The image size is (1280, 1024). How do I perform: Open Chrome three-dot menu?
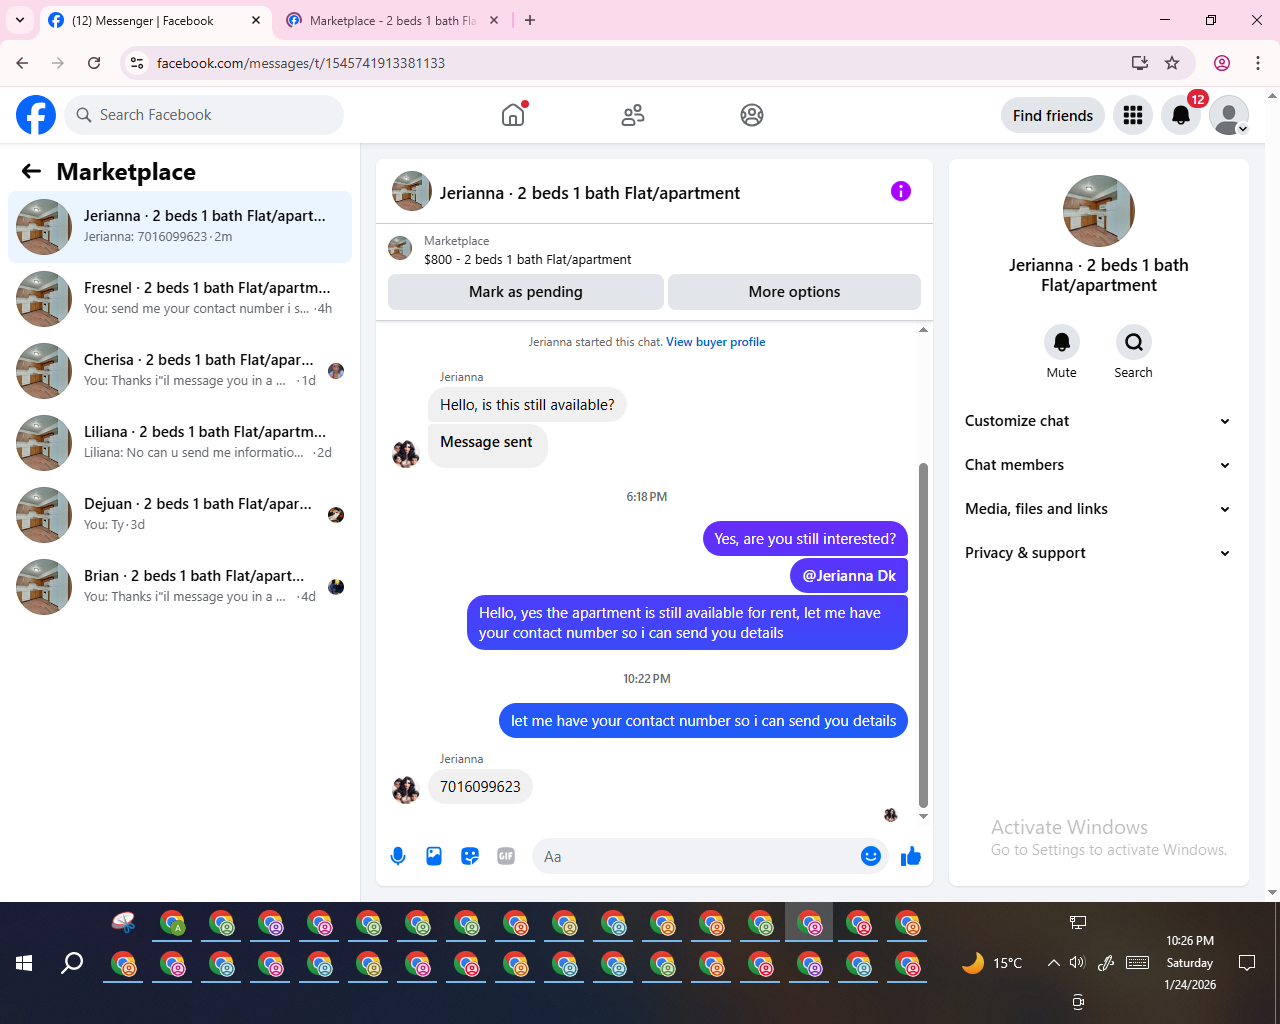coord(1258,63)
